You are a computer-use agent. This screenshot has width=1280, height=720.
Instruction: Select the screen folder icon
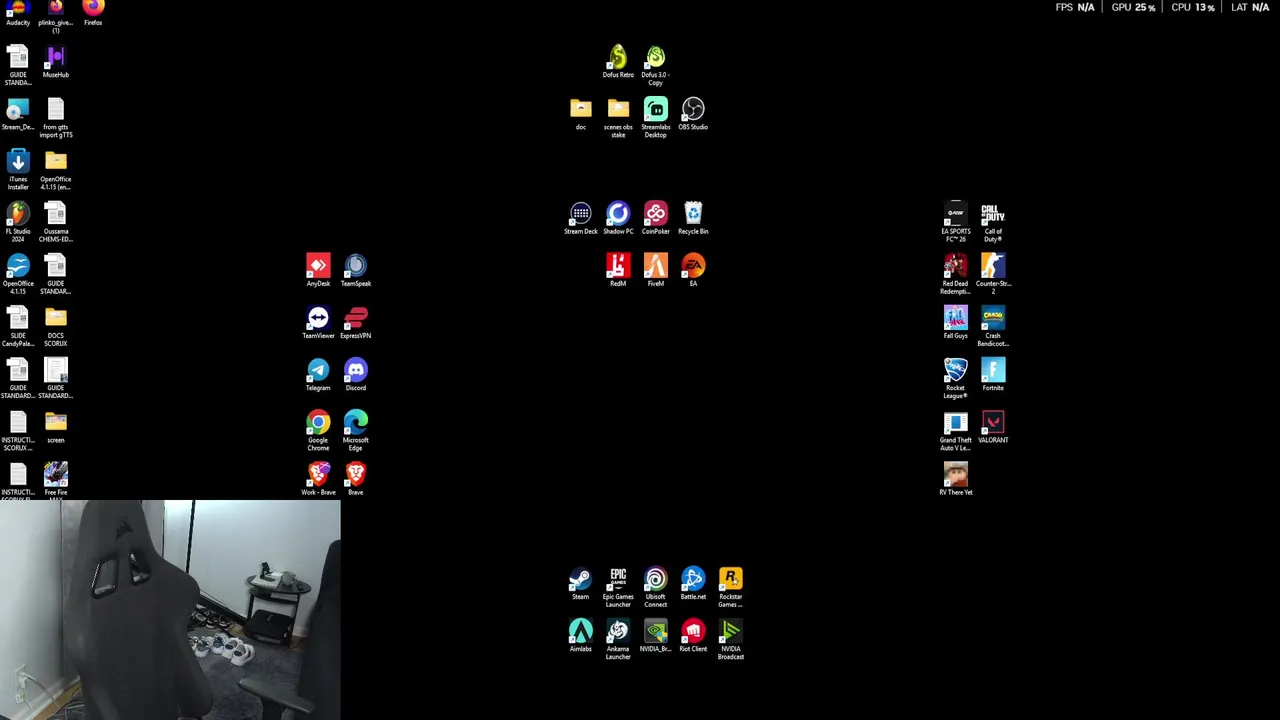tap(56, 427)
